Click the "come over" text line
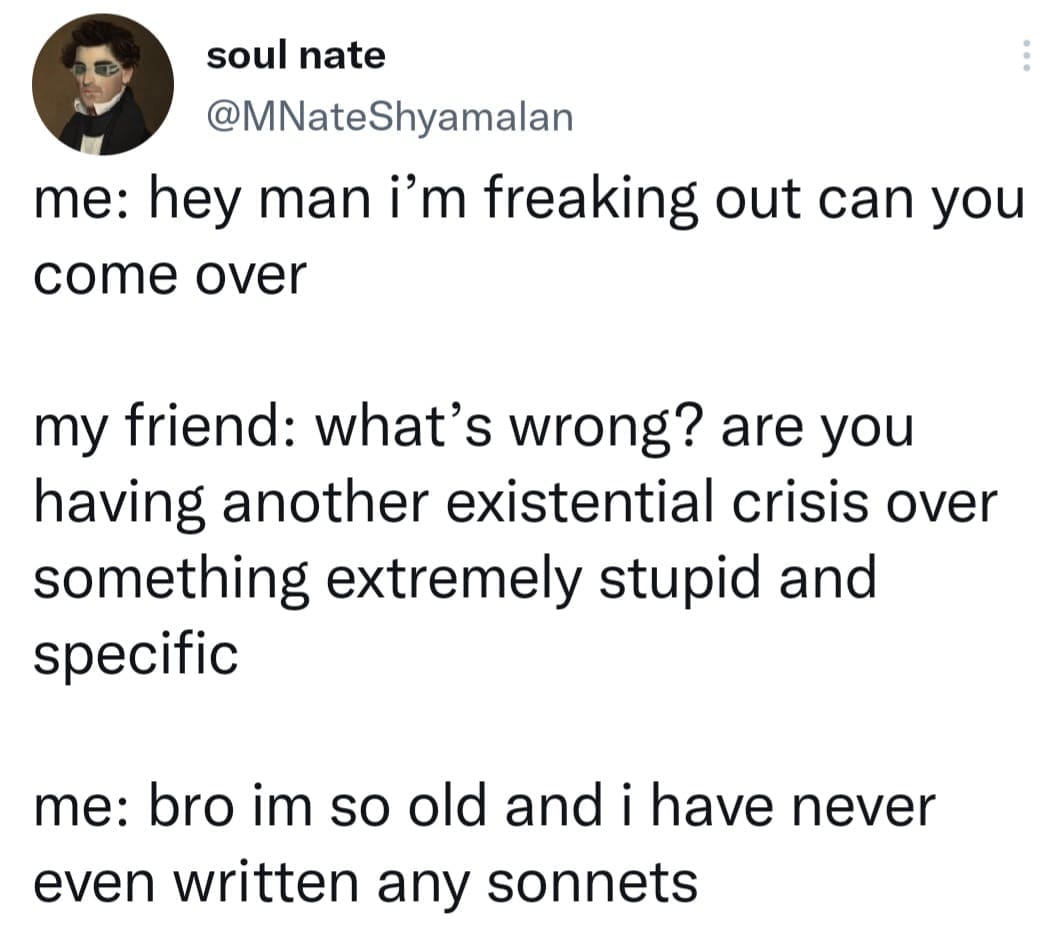The height and width of the screenshot is (935, 1063). 167,274
